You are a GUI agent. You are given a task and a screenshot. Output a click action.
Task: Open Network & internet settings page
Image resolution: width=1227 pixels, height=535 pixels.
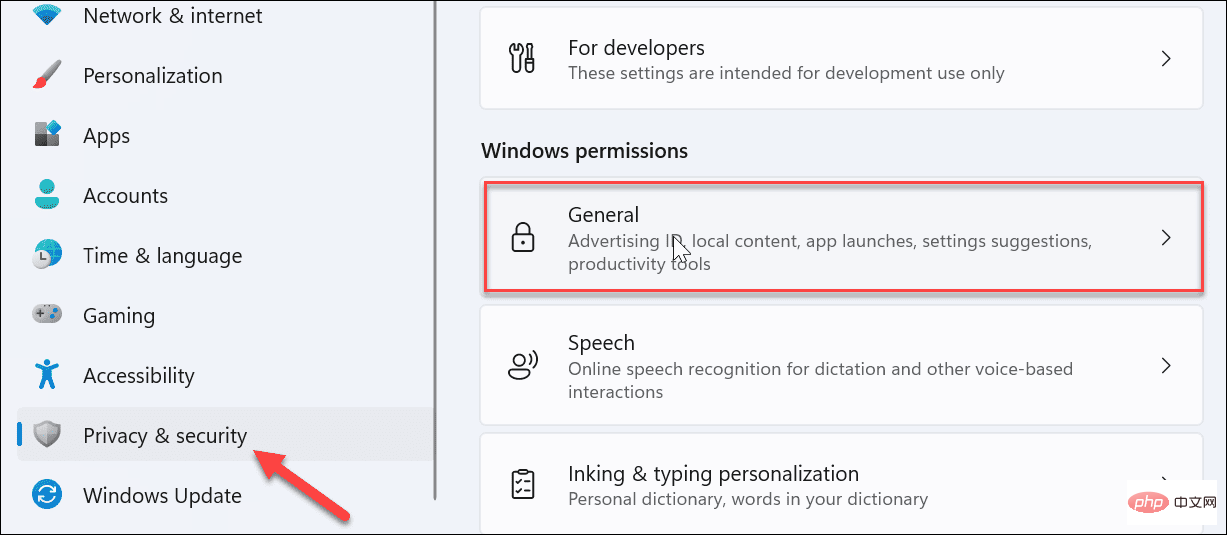172,15
